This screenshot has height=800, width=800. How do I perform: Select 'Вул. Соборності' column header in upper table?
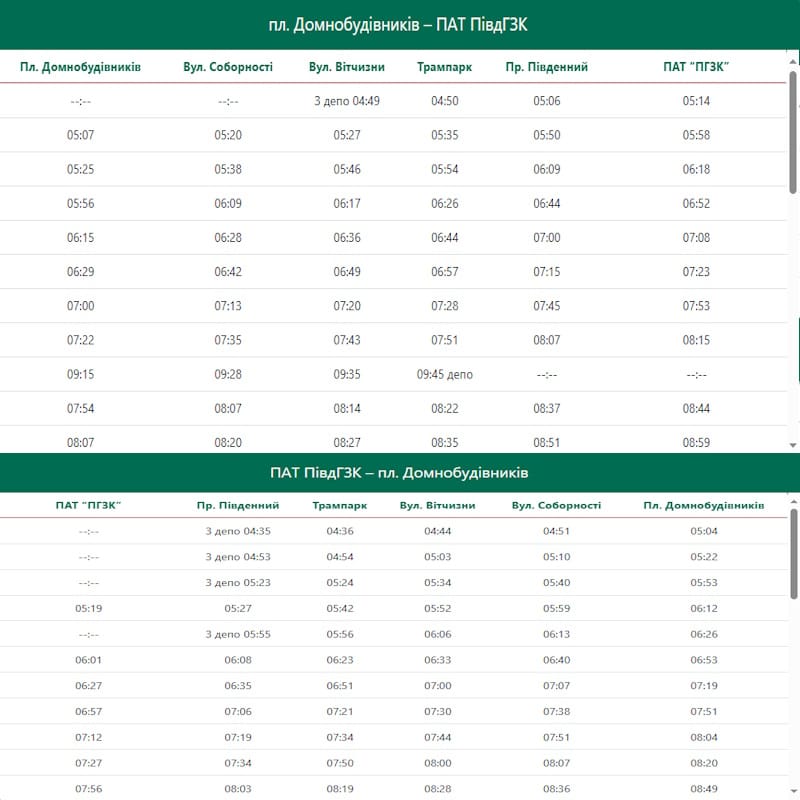228,67
